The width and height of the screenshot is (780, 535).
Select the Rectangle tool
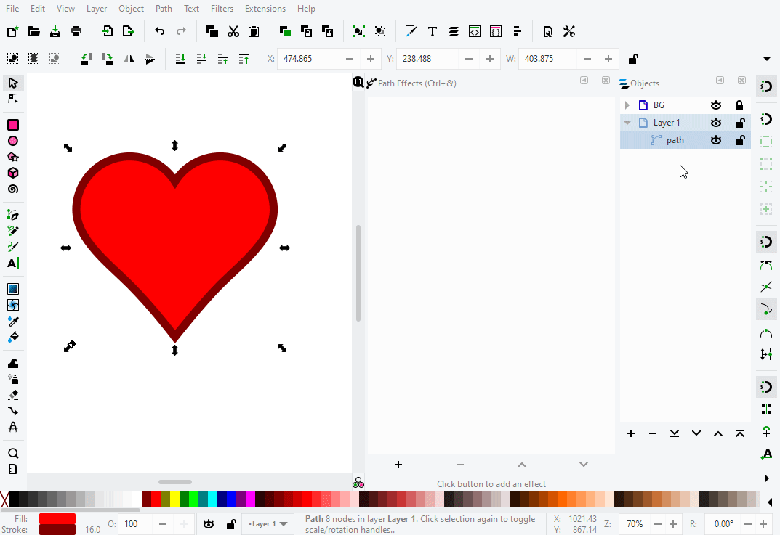13,125
